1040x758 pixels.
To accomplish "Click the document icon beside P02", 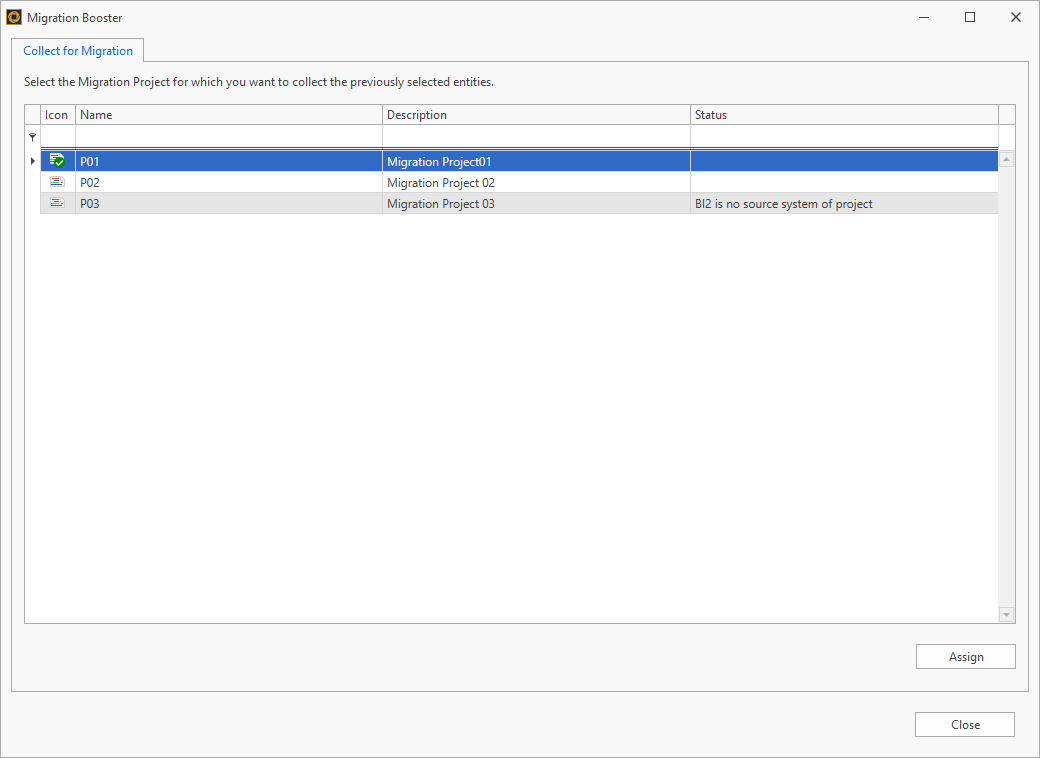I will tap(57, 182).
